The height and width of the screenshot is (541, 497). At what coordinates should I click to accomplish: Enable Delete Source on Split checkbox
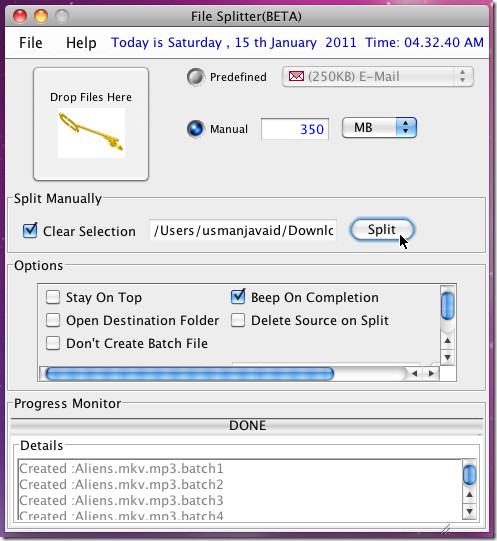[x=238, y=320]
